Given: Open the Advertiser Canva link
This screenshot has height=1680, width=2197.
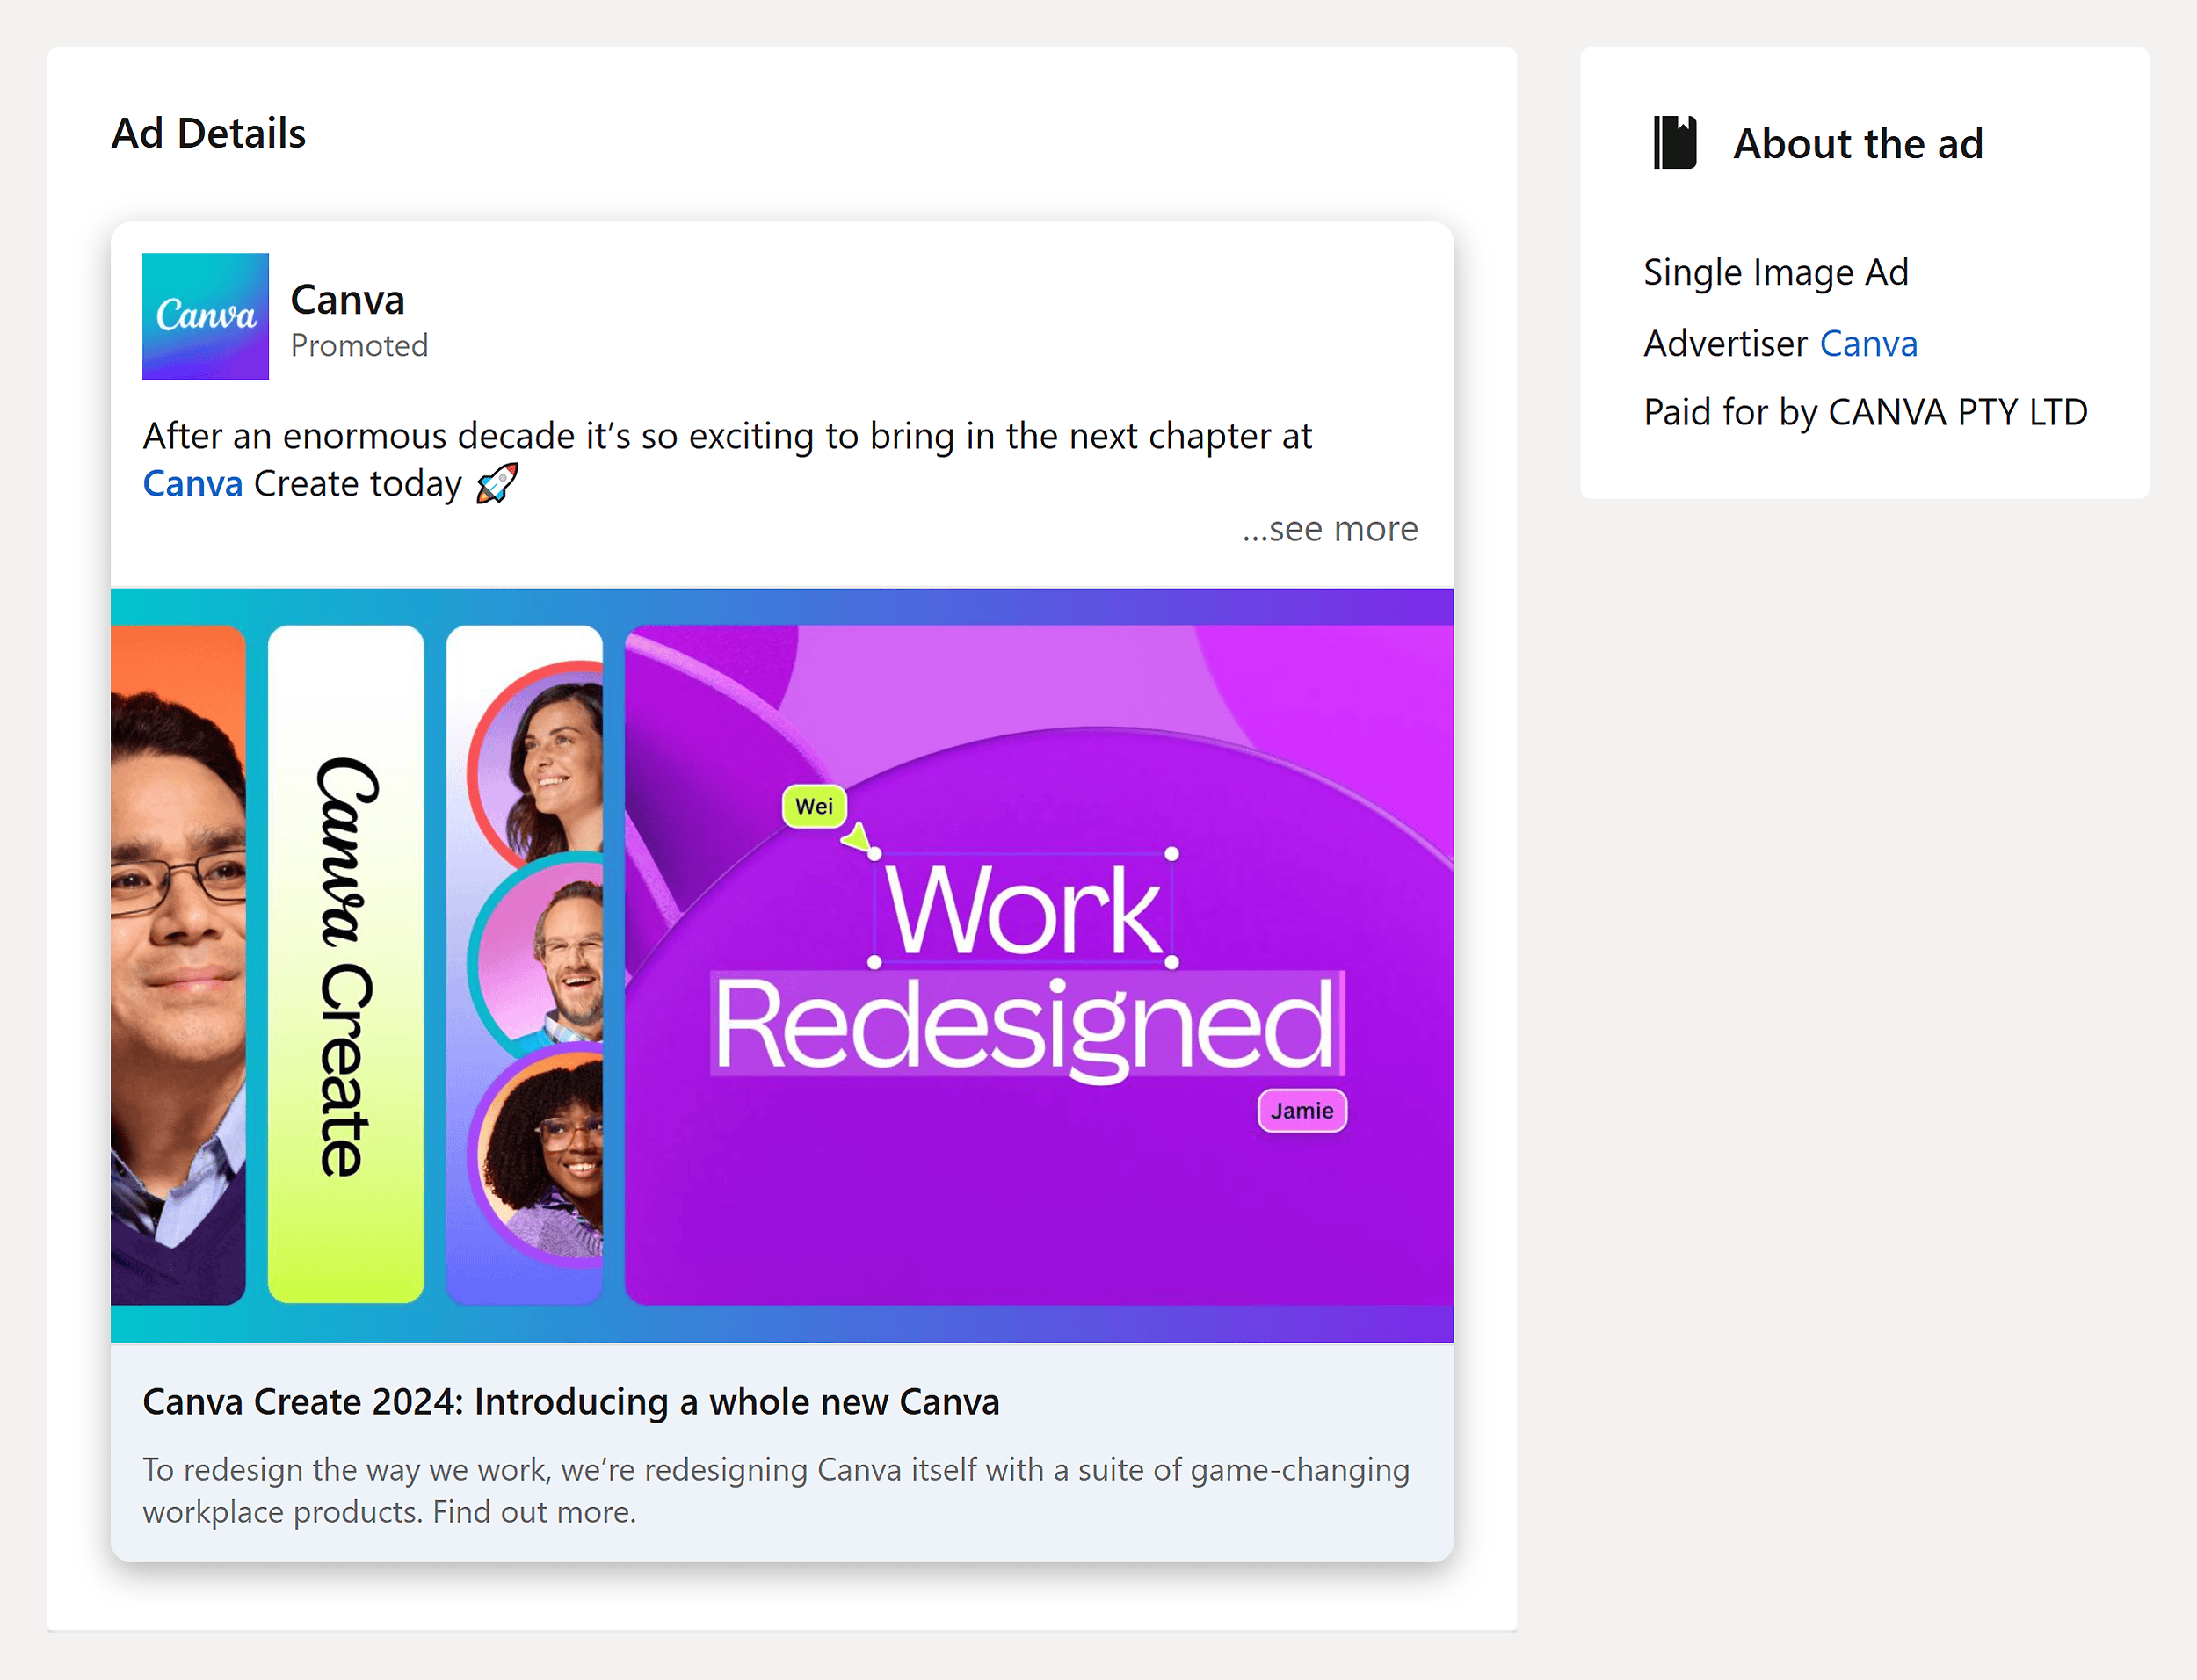Looking at the screenshot, I should coord(1869,342).
